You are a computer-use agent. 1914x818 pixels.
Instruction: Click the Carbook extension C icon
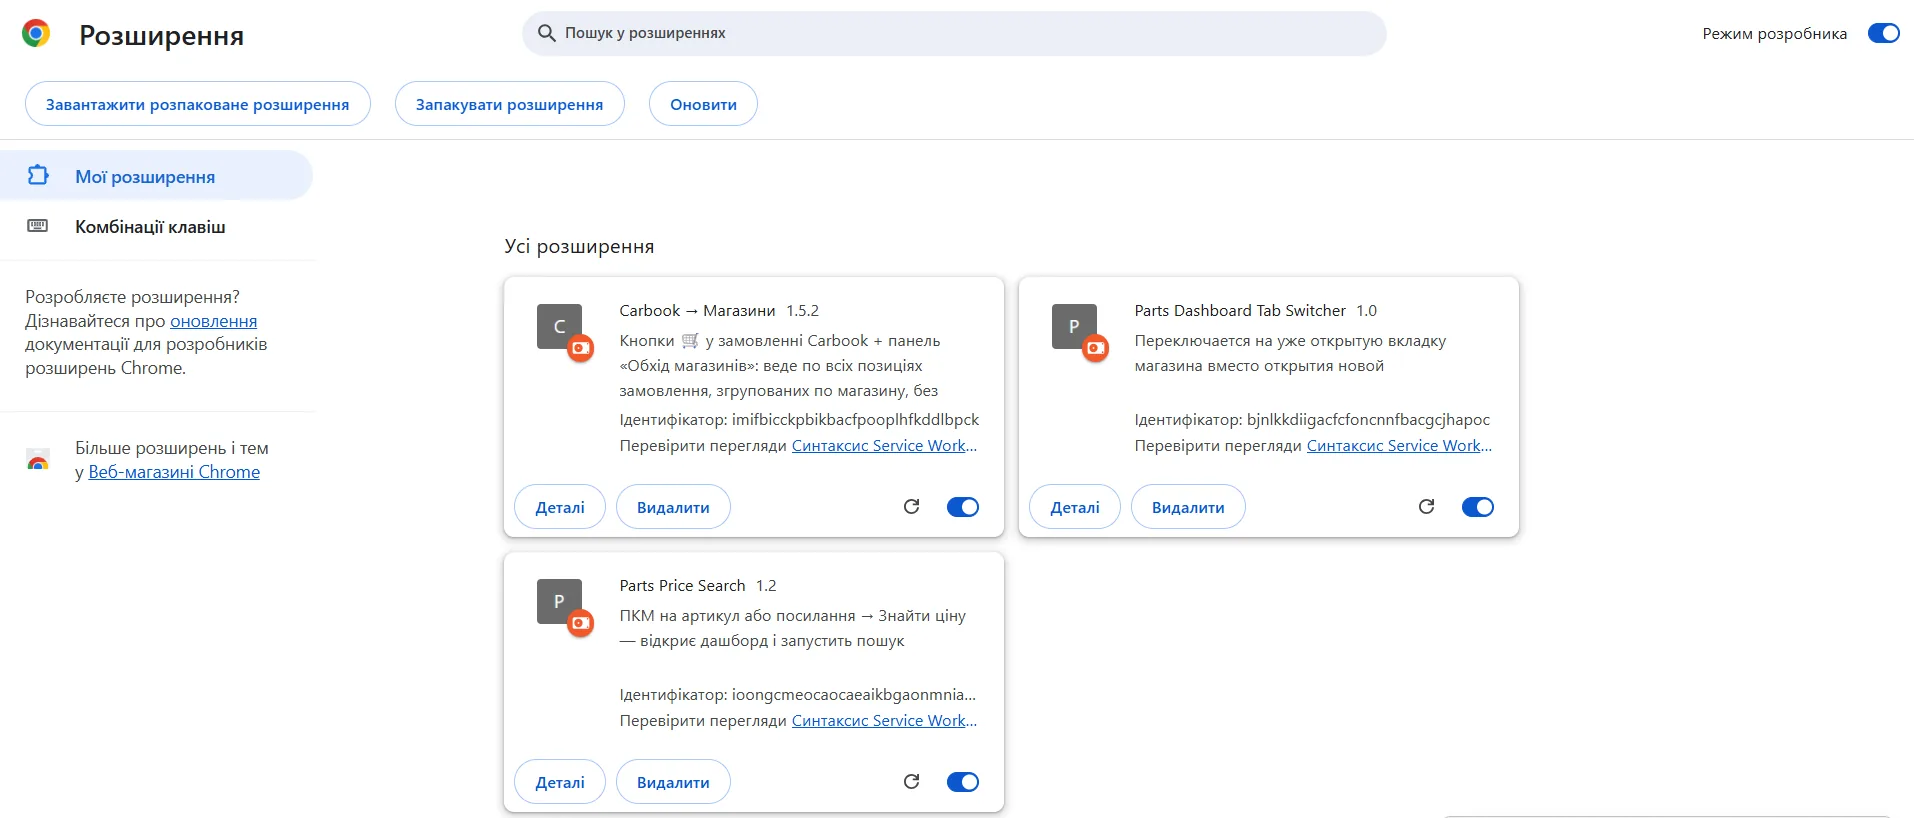tap(559, 326)
